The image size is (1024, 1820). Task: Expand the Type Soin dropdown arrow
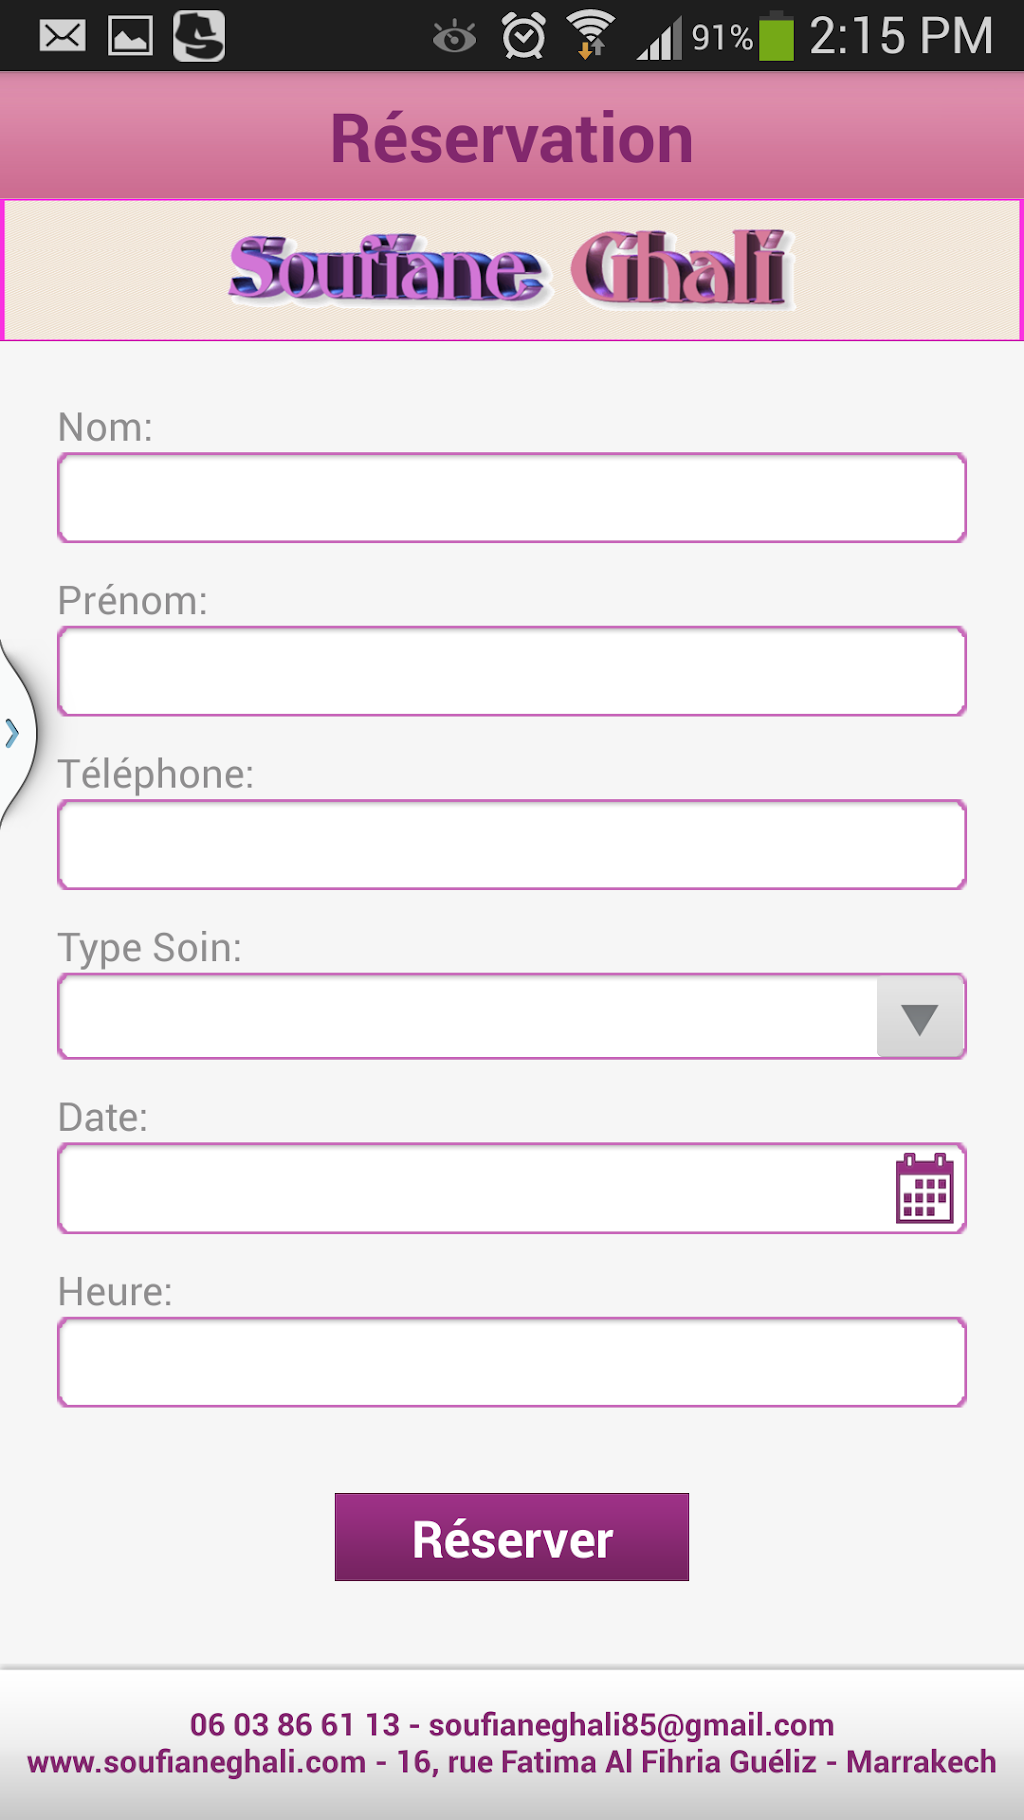920,1018
